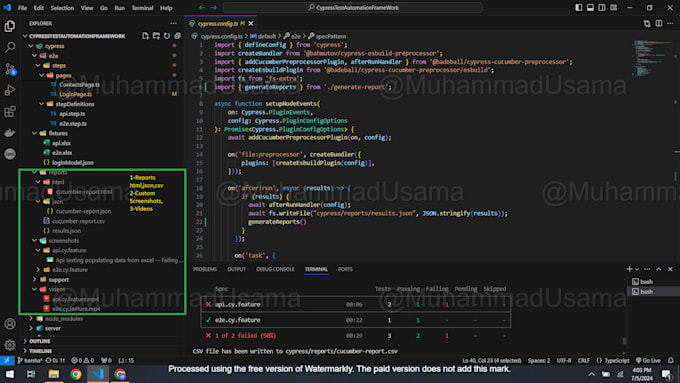Open the Help menu
The width and height of the screenshot is (680, 383).
(x=166, y=8)
